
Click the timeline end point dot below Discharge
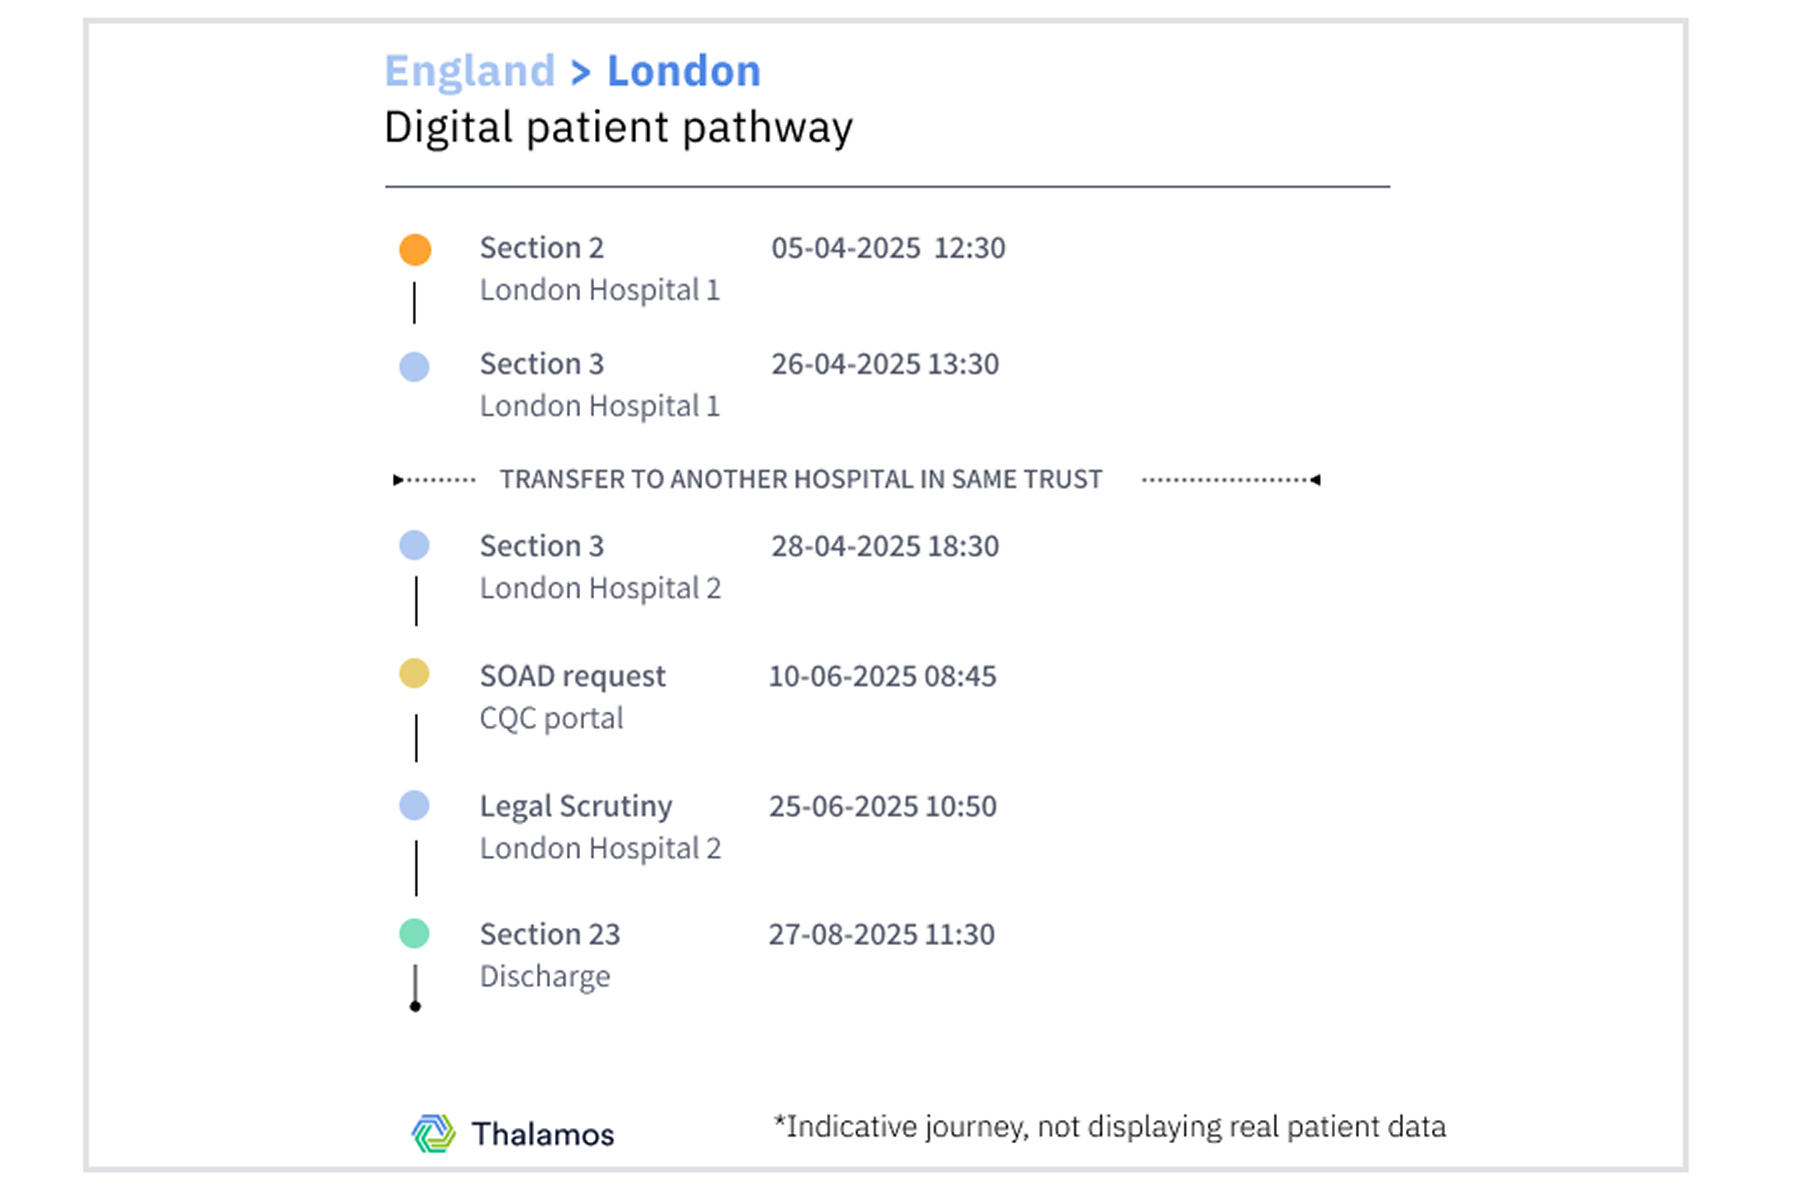(x=415, y=1006)
